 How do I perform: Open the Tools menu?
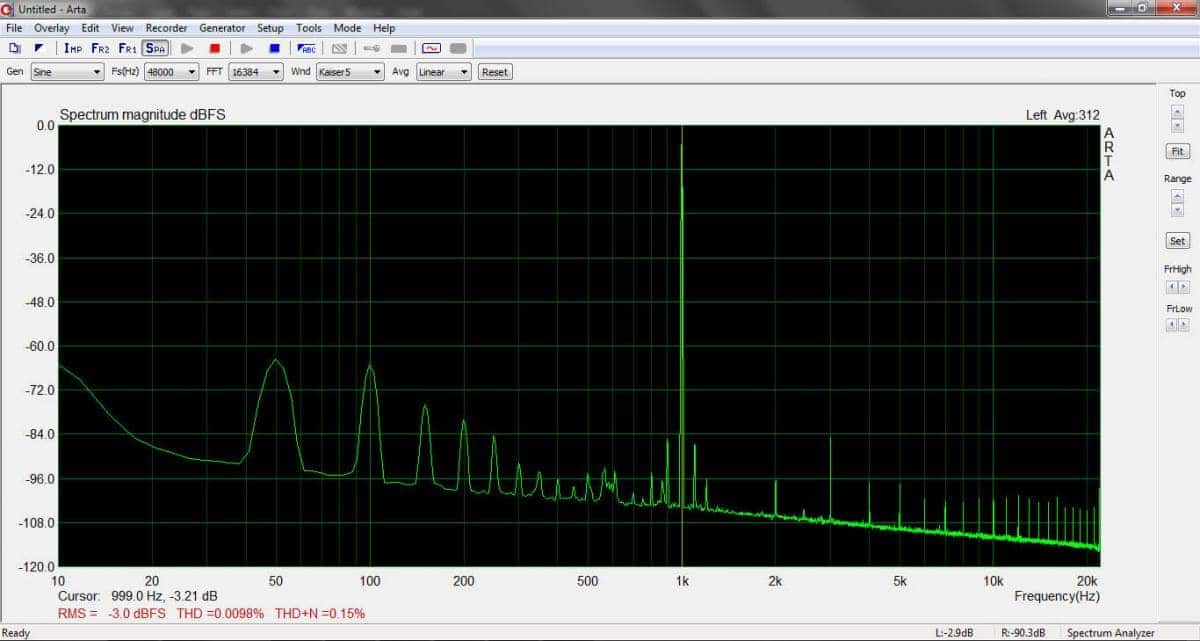309,28
